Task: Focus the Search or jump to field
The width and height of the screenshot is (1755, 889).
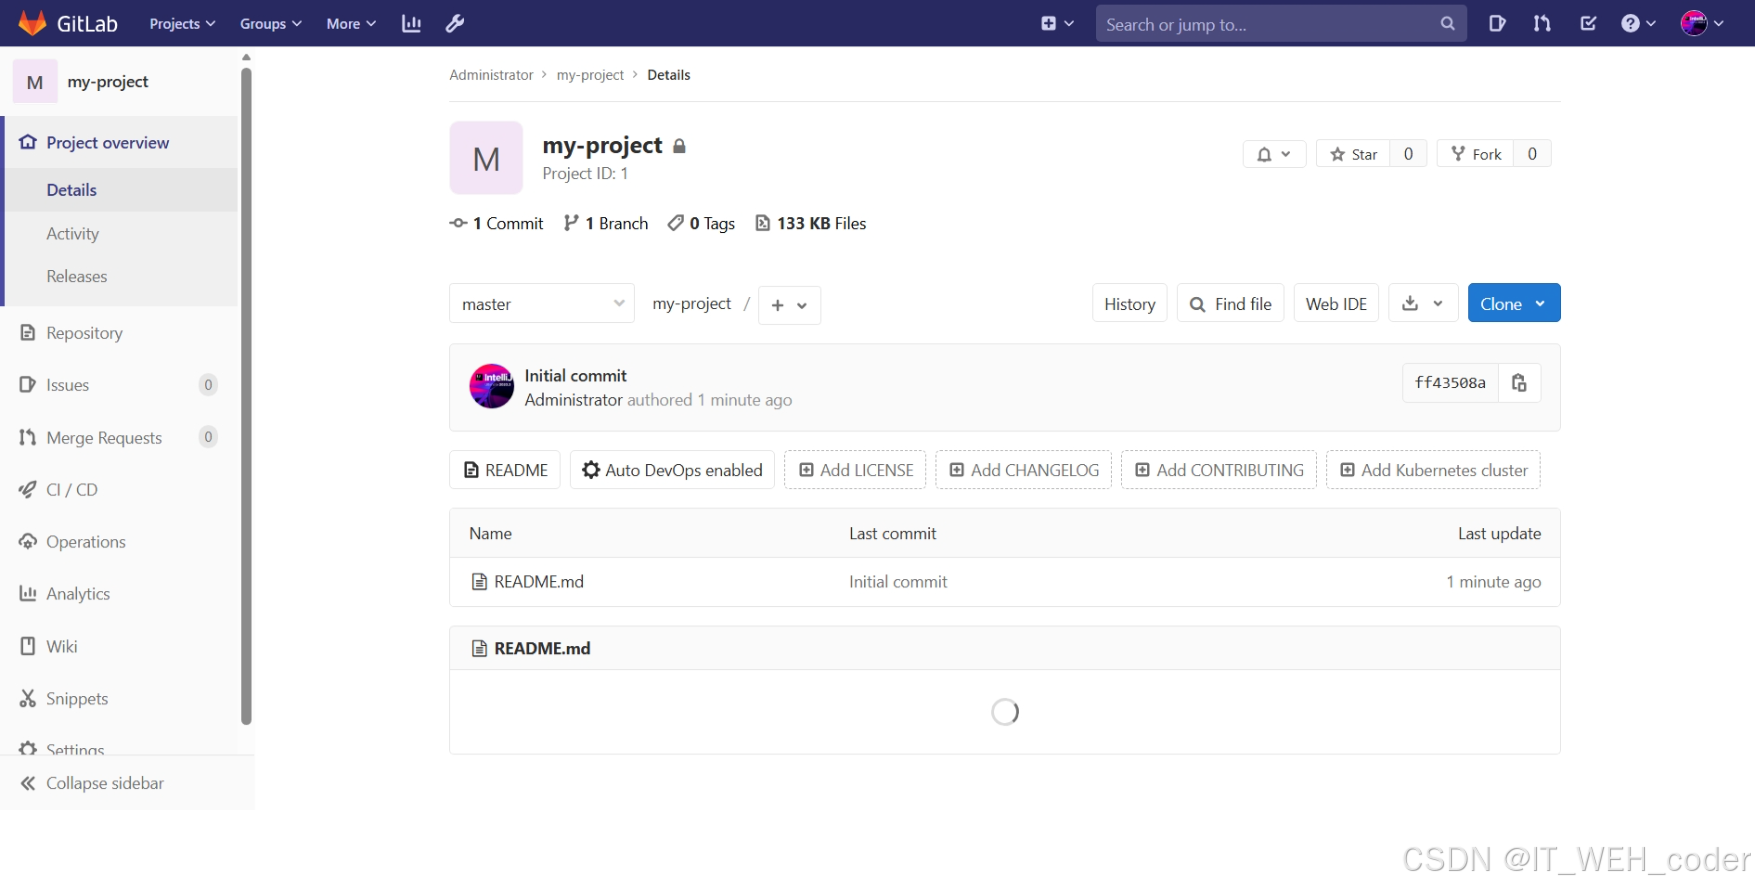Action: tap(1281, 24)
